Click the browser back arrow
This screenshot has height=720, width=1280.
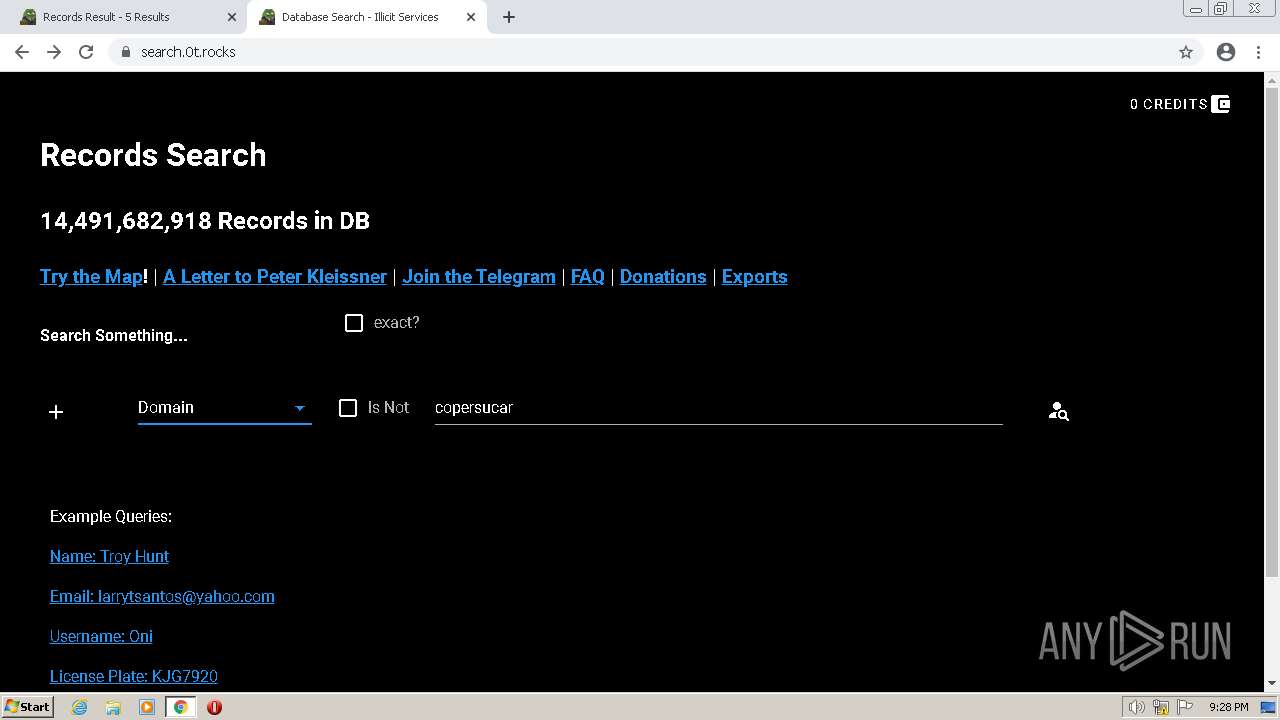pyautogui.click(x=22, y=52)
